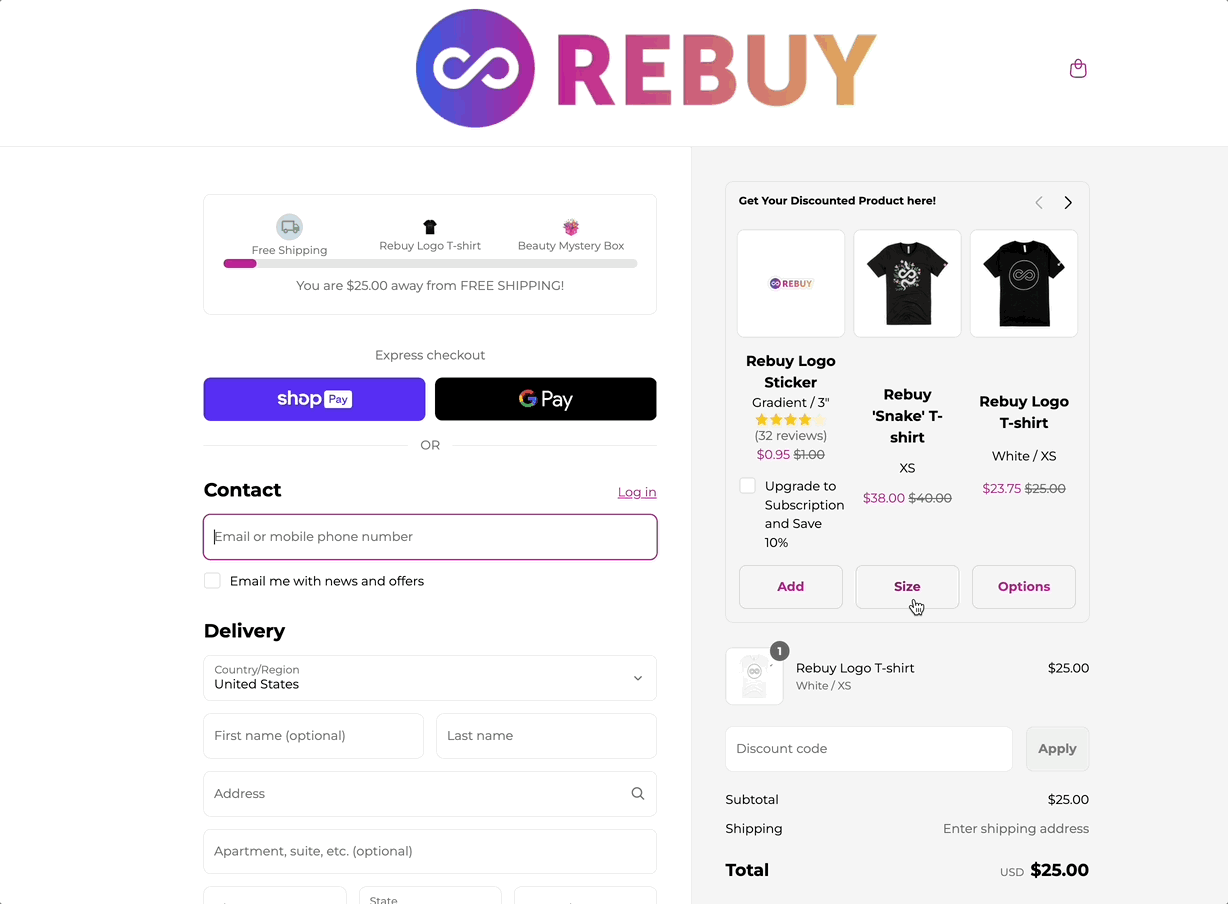Click the Free Shipping truck icon

click(289, 227)
